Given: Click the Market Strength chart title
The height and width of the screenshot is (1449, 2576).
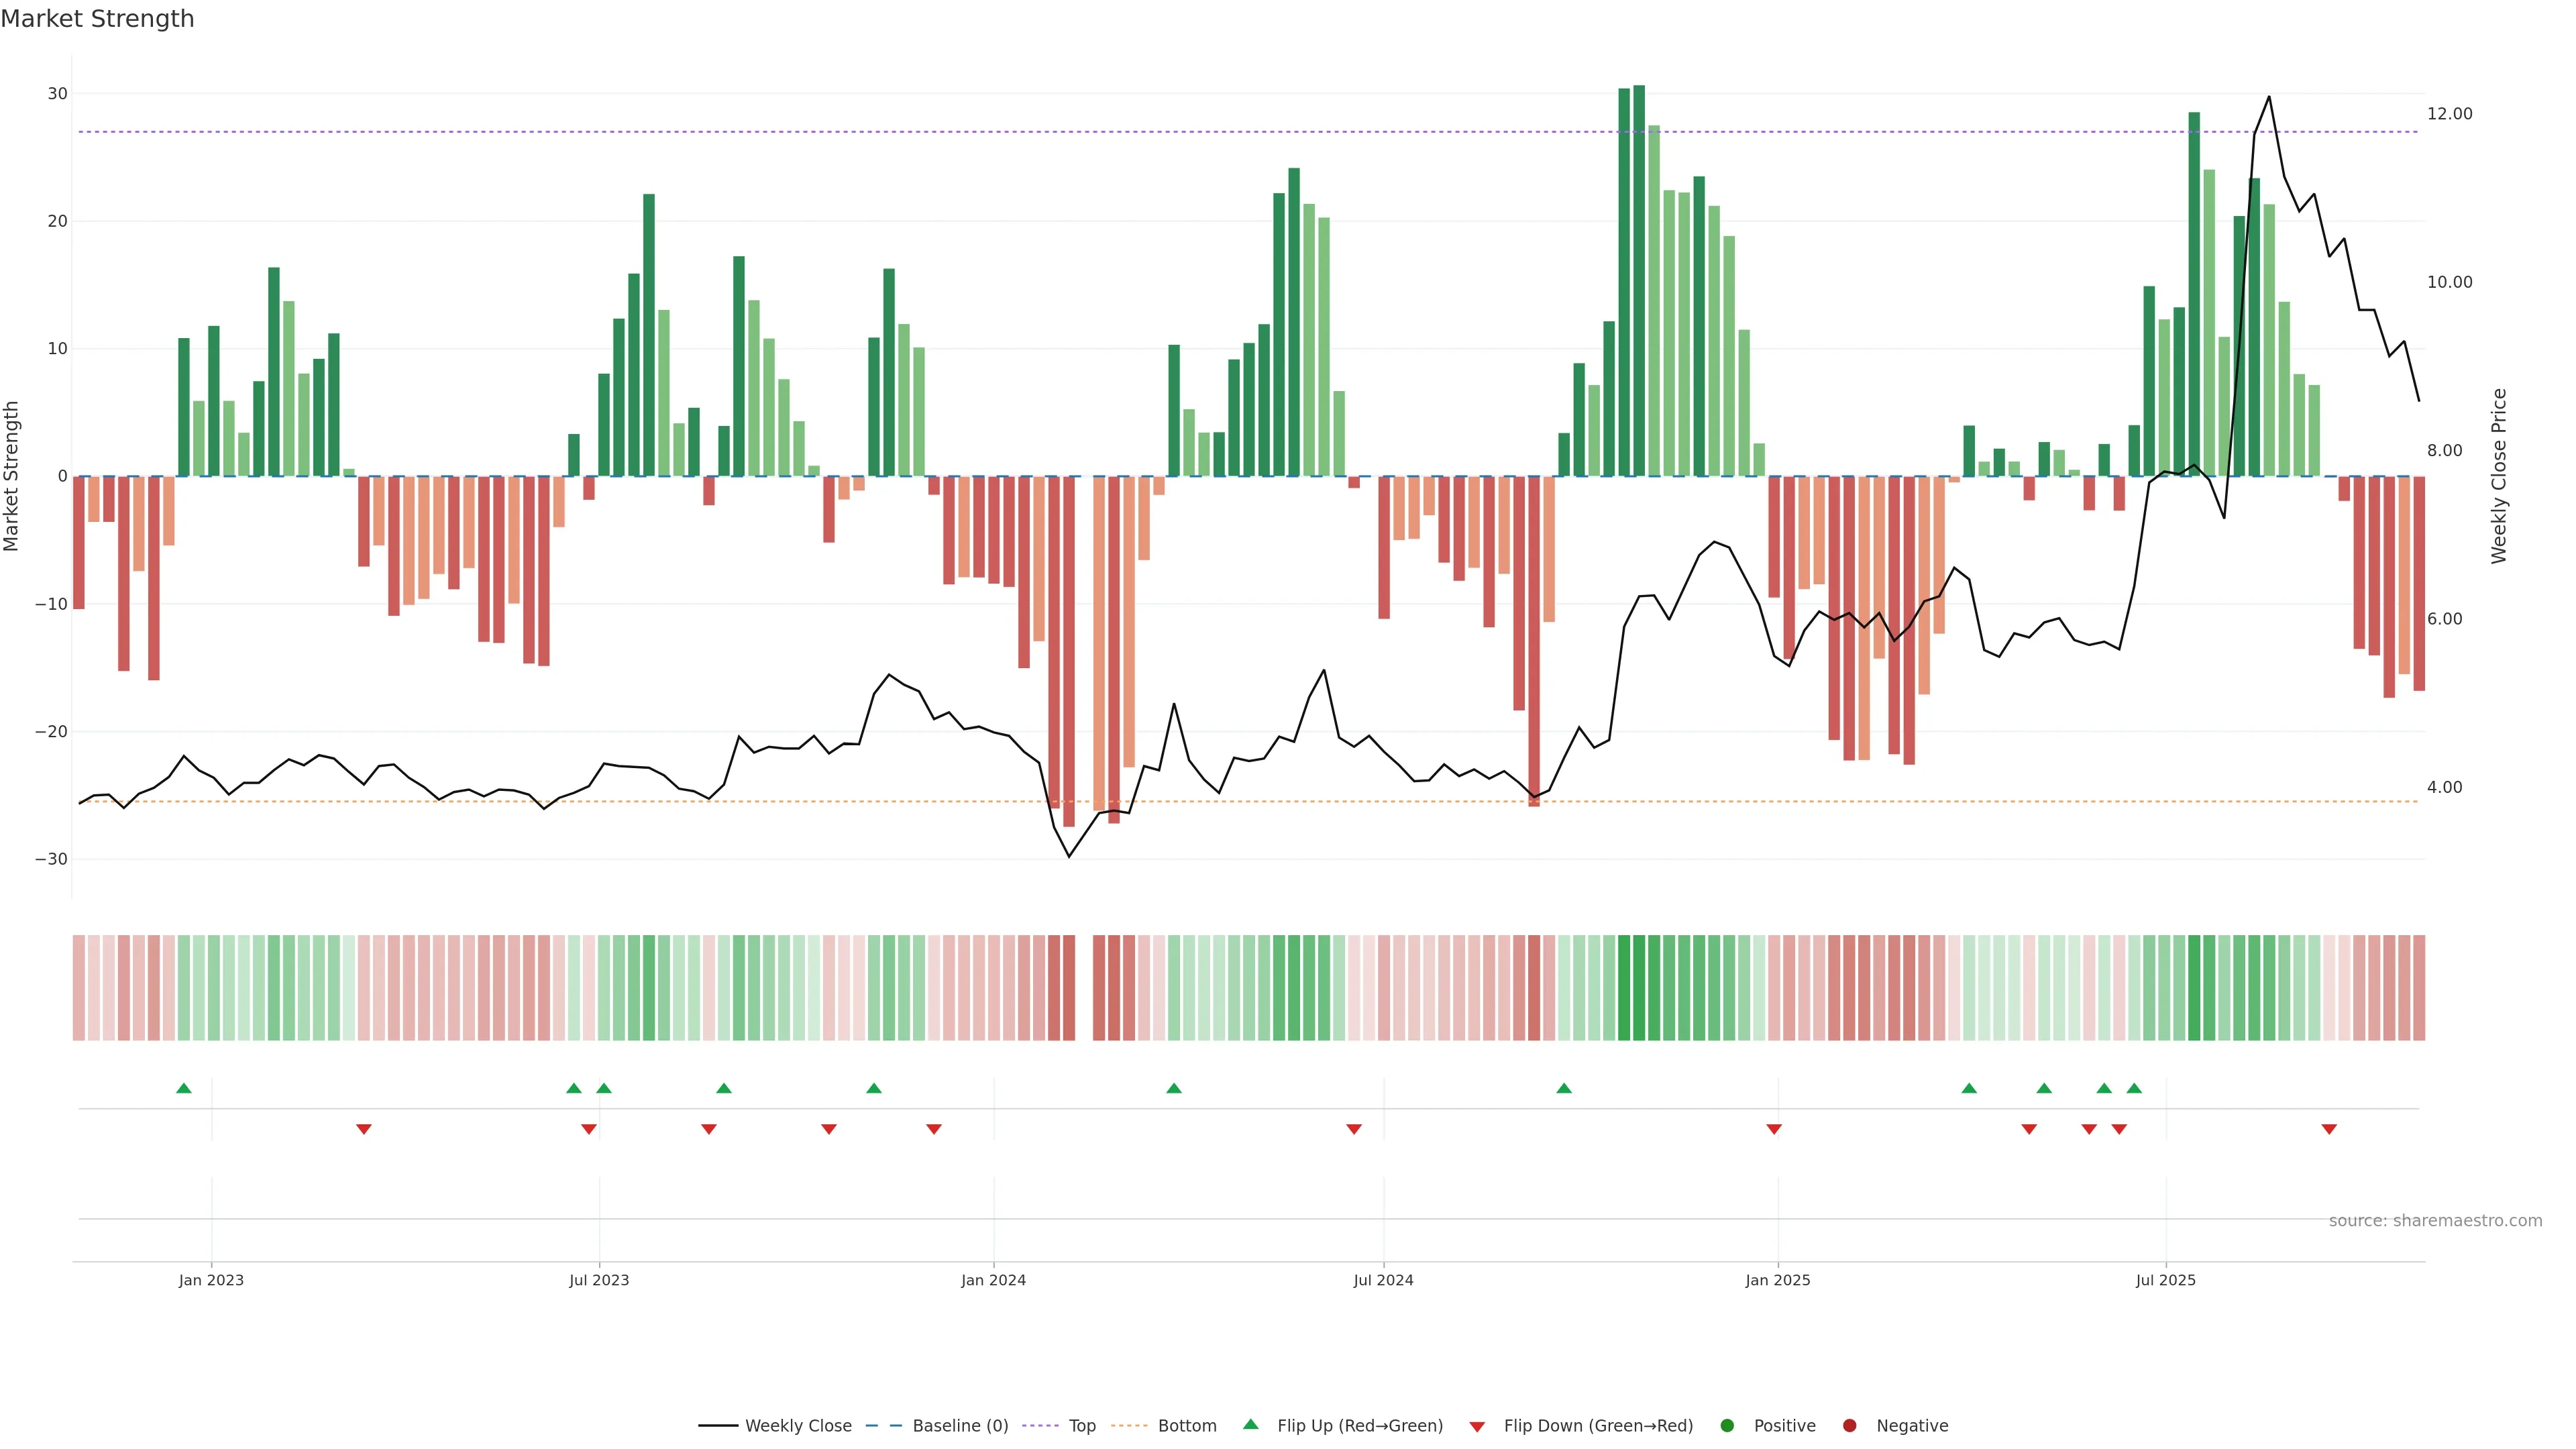Looking at the screenshot, I should pos(97,19).
